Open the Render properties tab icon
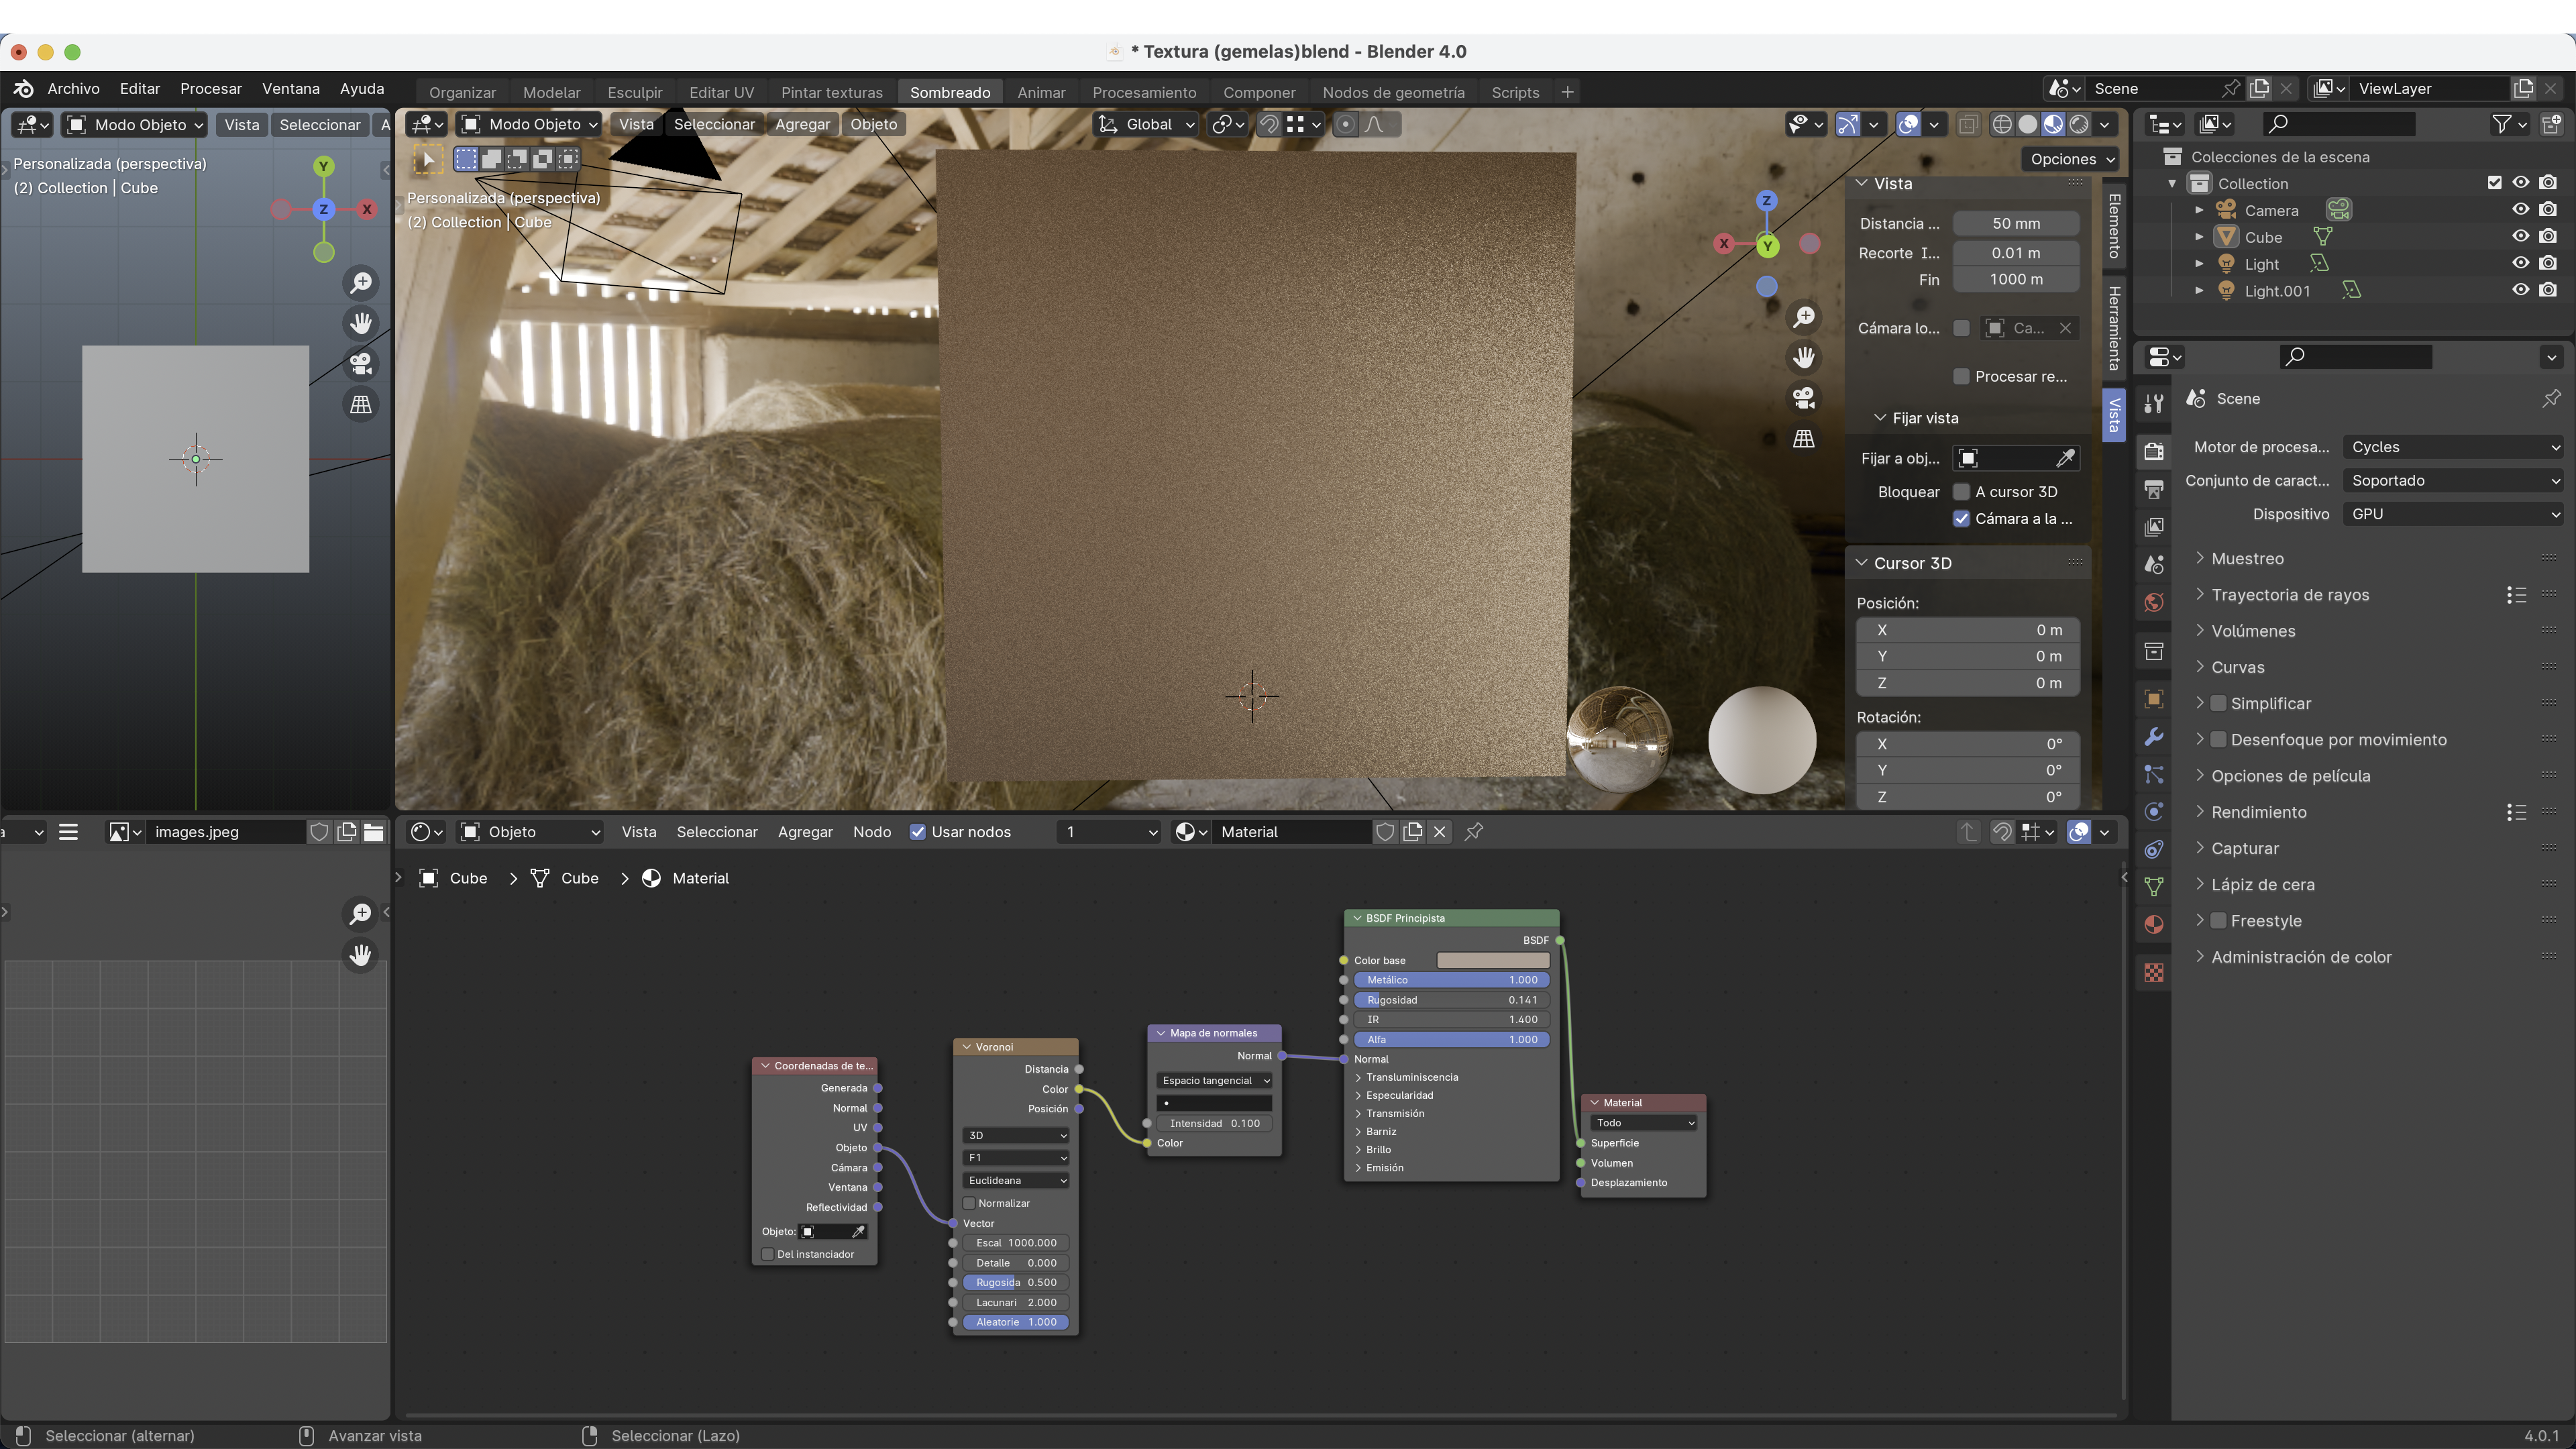2576x1449 pixels. 2154,451
